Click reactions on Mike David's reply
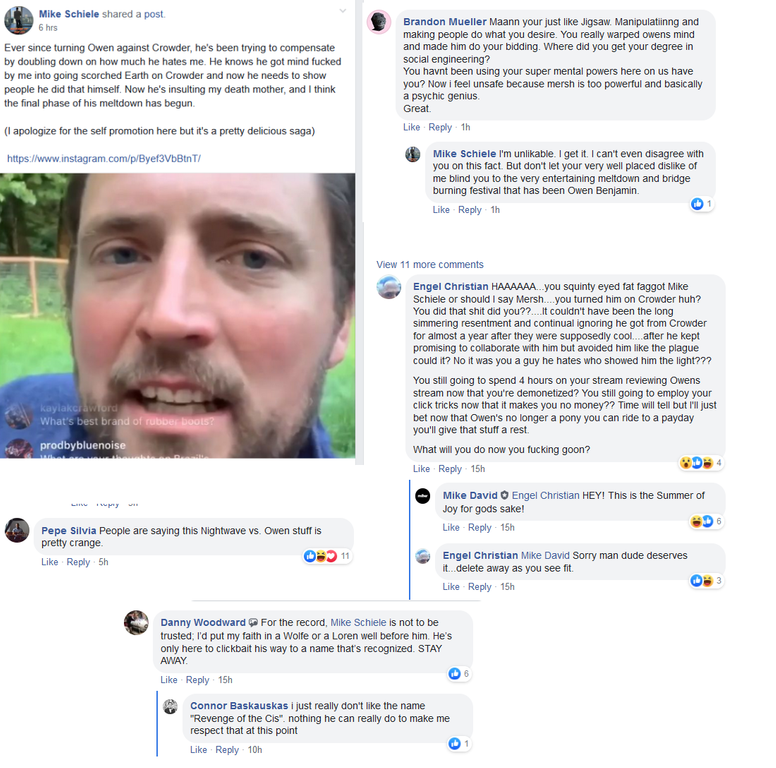This screenshot has width=776, height=768. (706, 522)
